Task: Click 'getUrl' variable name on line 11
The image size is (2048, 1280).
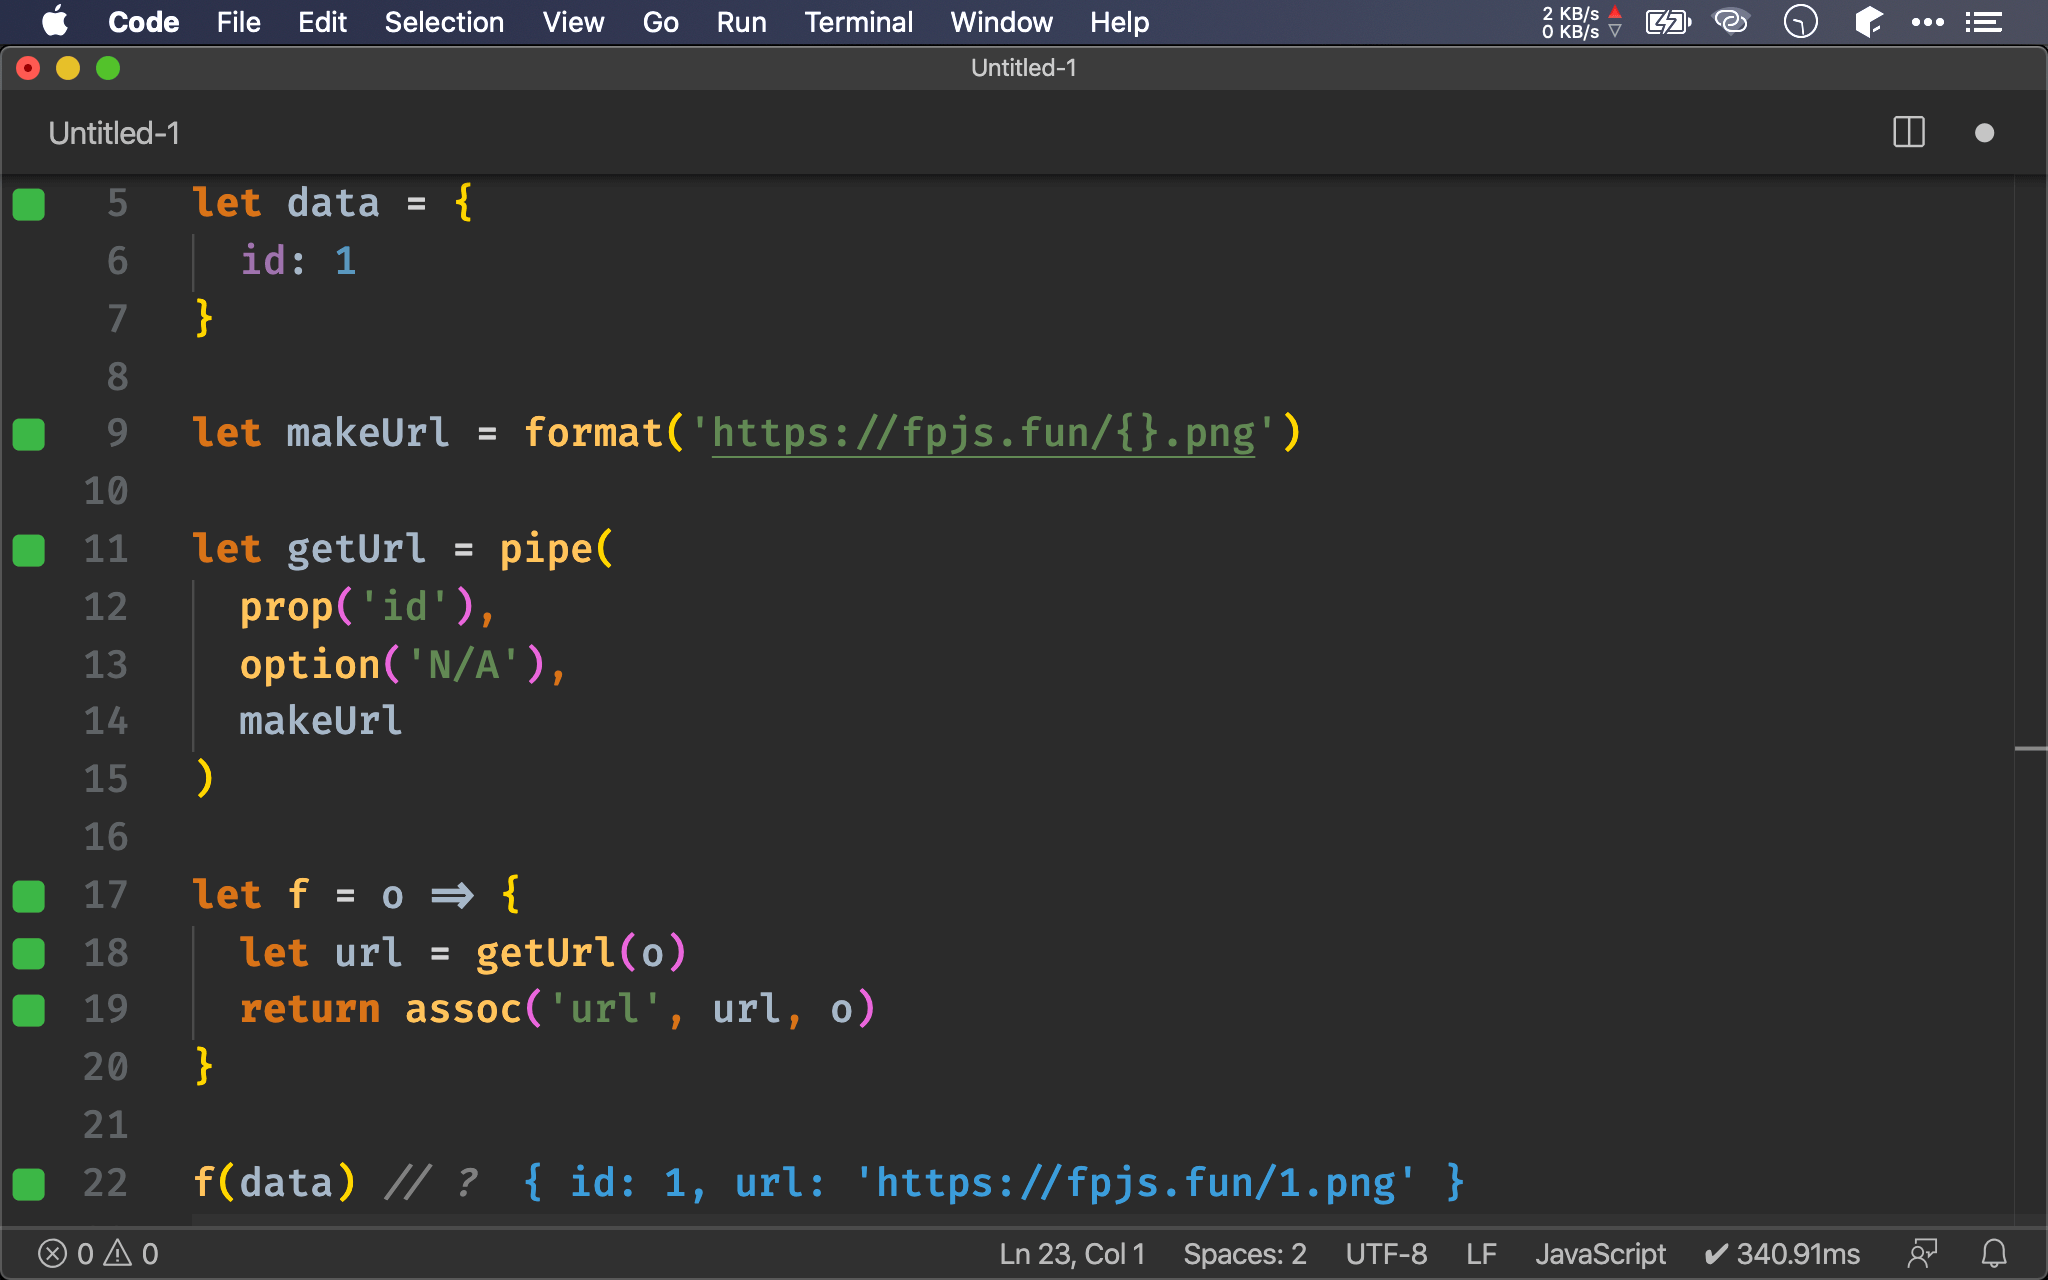Action: [x=356, y=549]
